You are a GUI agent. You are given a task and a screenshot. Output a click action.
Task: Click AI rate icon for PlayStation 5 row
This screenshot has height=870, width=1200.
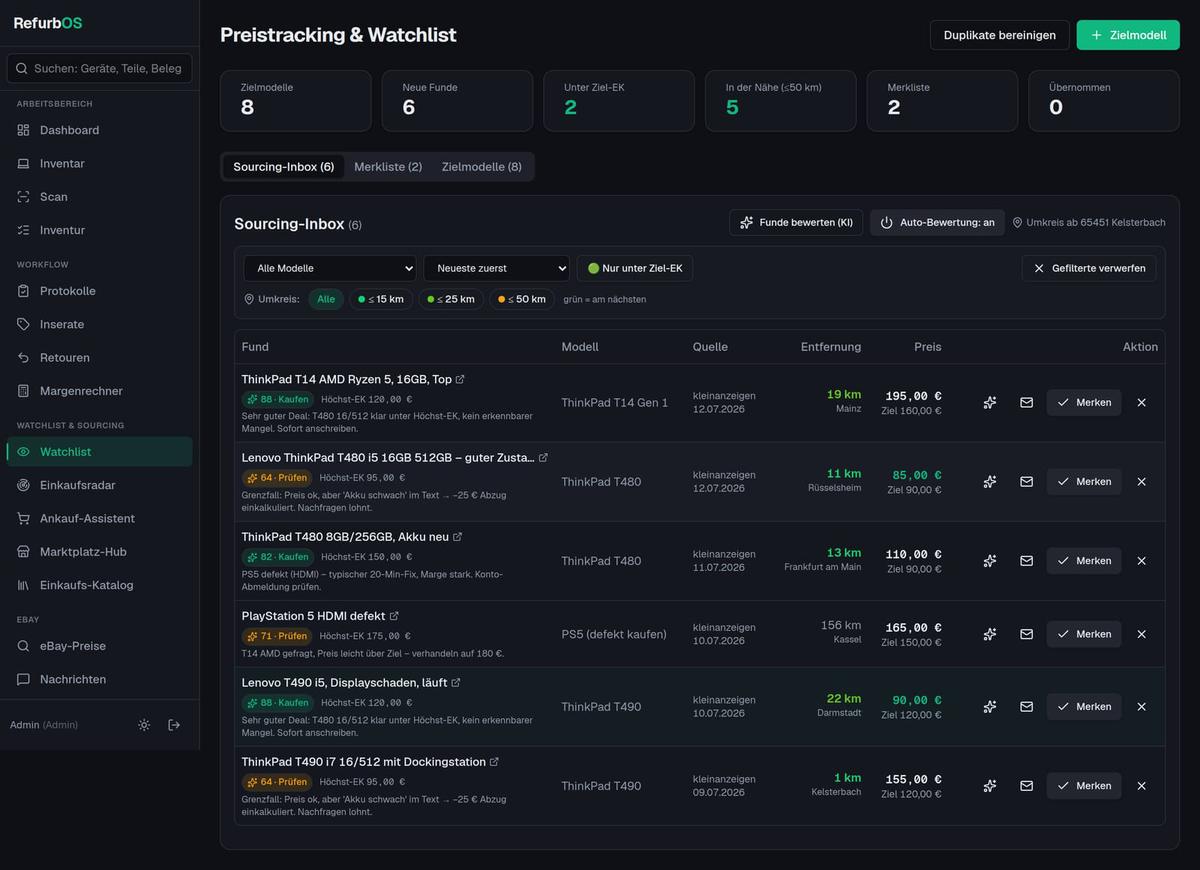click(x=990, y=633)
